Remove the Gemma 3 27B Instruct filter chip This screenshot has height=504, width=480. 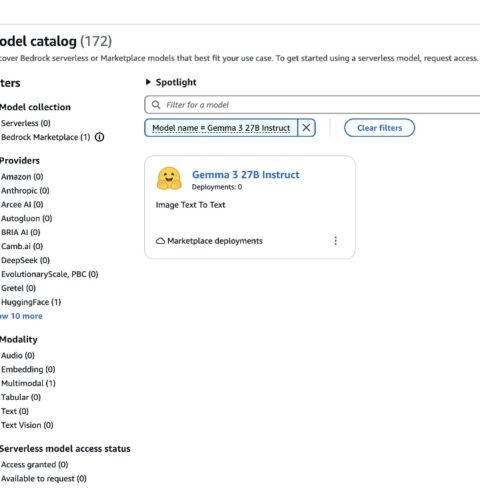point(306,128)
